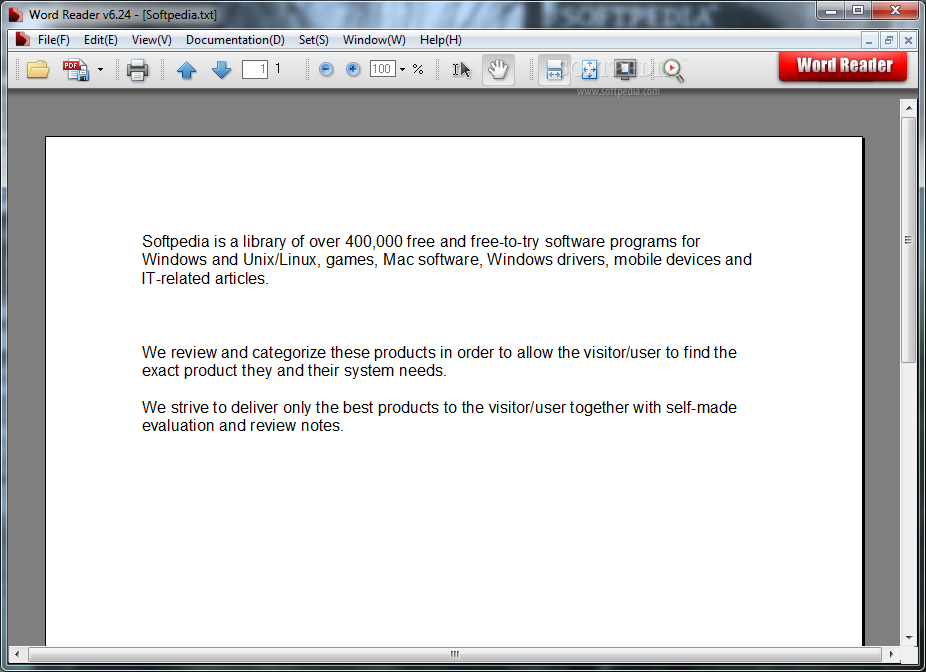This screenshot has width=926, height=672.
Task: Print the document with printer icon
Action: tap(138, 70)
